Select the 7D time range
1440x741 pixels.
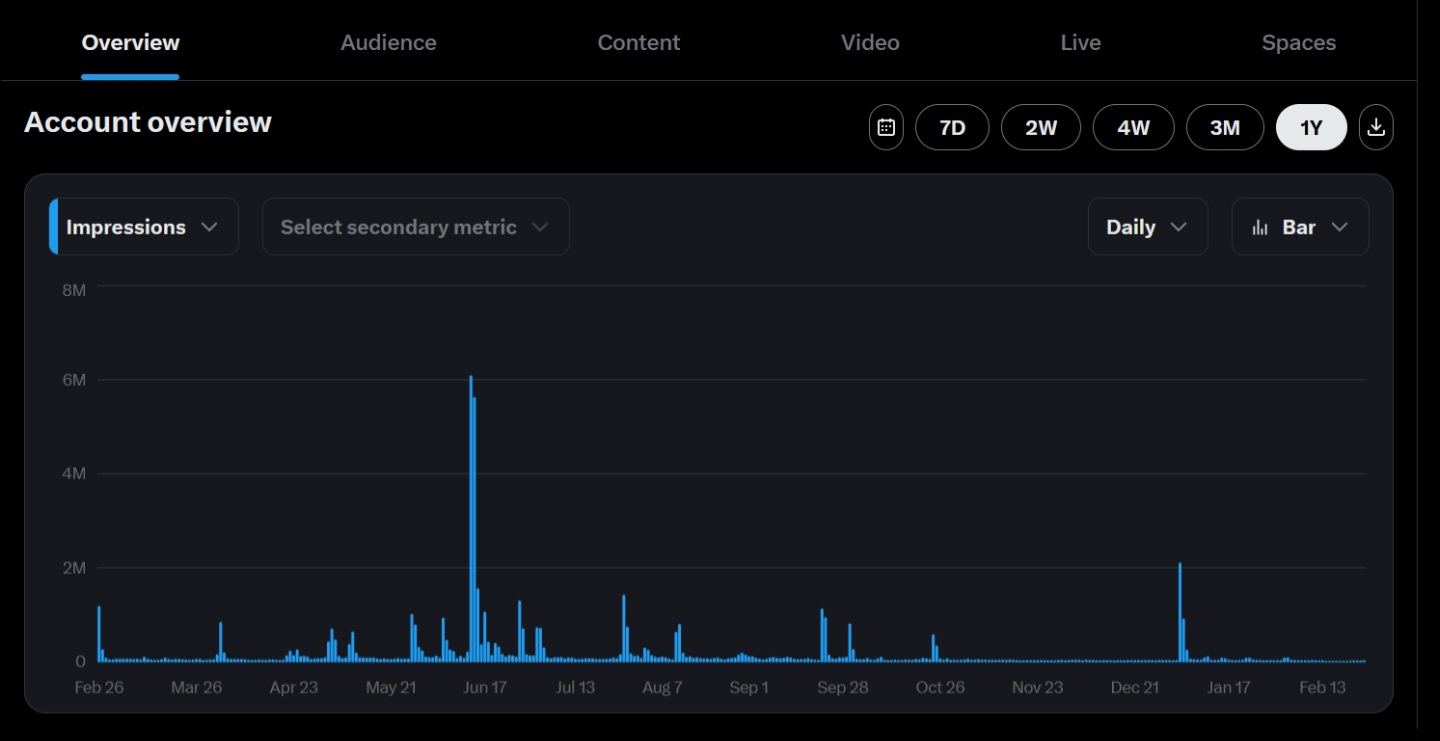(x=952, y=128)
